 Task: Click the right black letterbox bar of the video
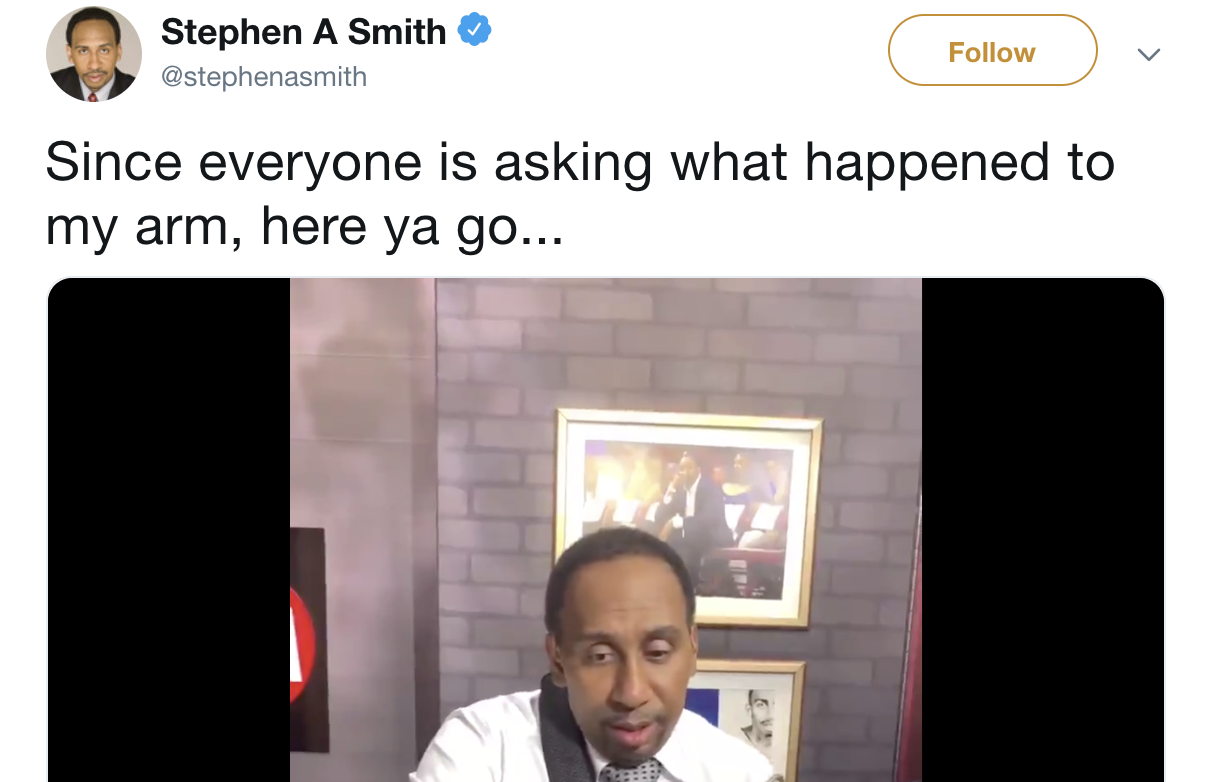tap(1043, 530)
